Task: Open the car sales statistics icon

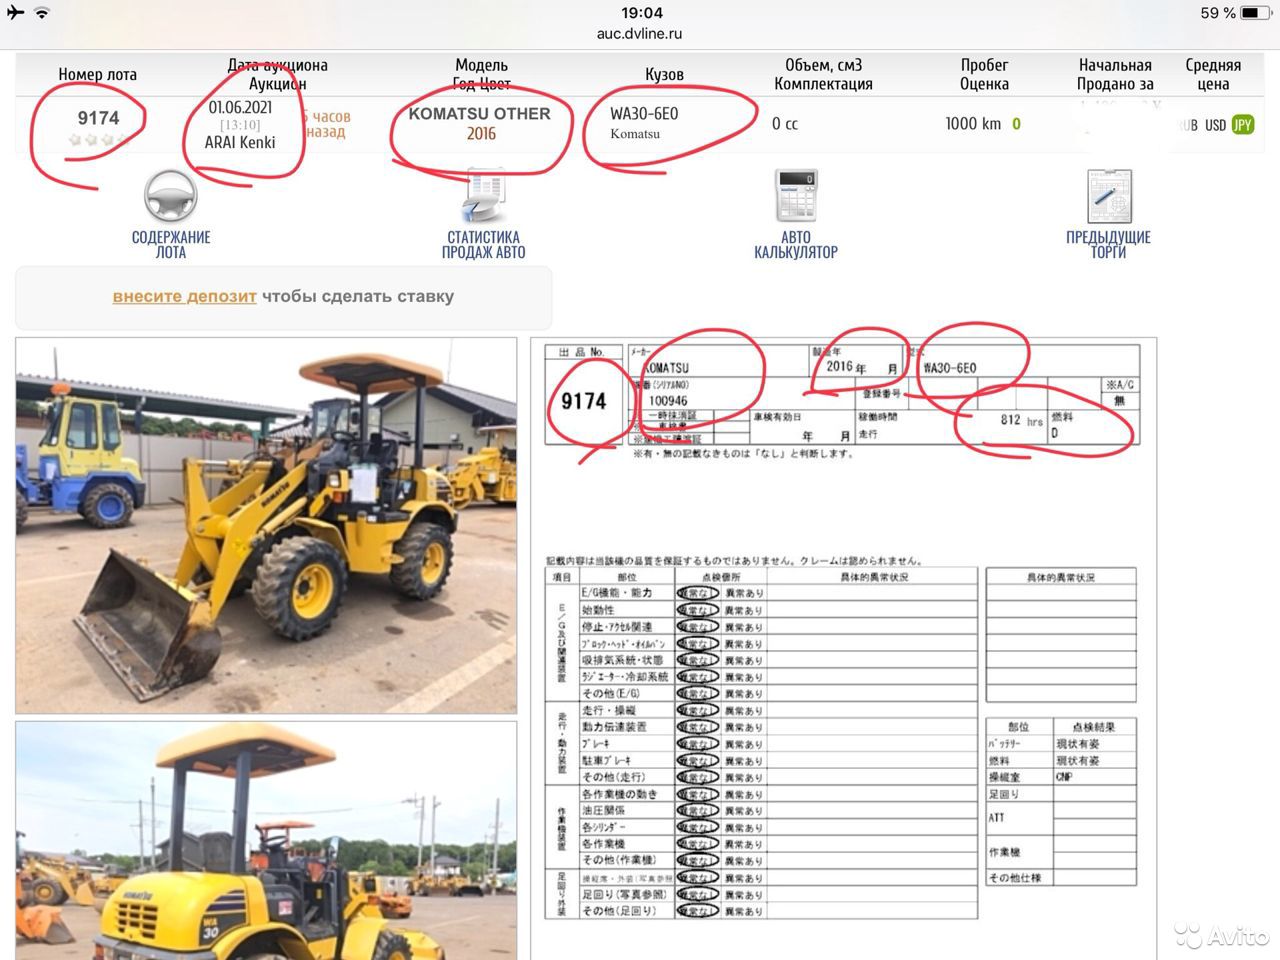Action: [483, 196]
